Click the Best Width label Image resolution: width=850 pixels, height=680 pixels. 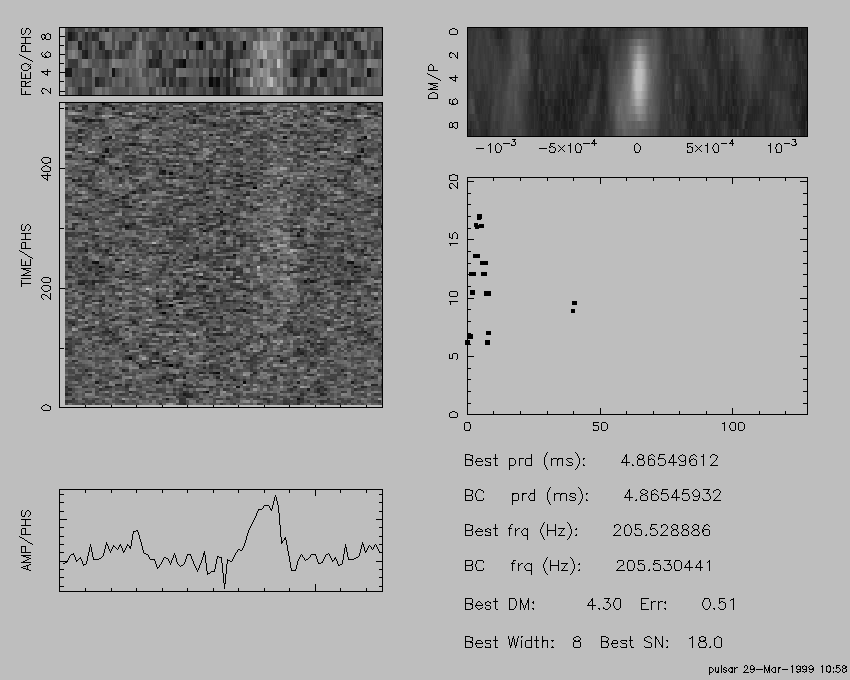(508, 642)
